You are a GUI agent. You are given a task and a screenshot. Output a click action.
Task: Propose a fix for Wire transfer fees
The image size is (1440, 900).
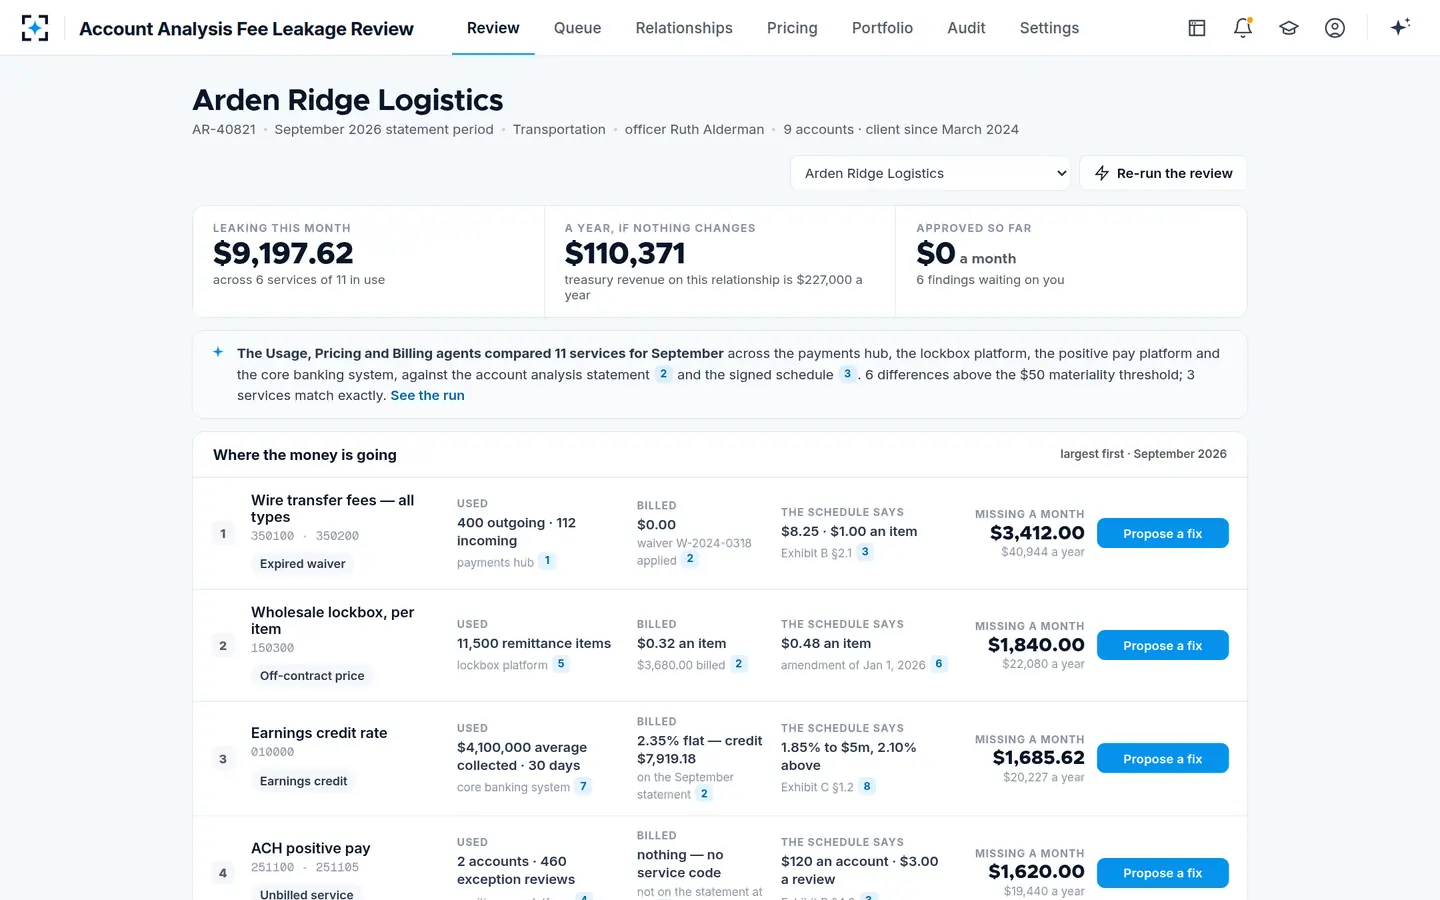(1163, 533)
